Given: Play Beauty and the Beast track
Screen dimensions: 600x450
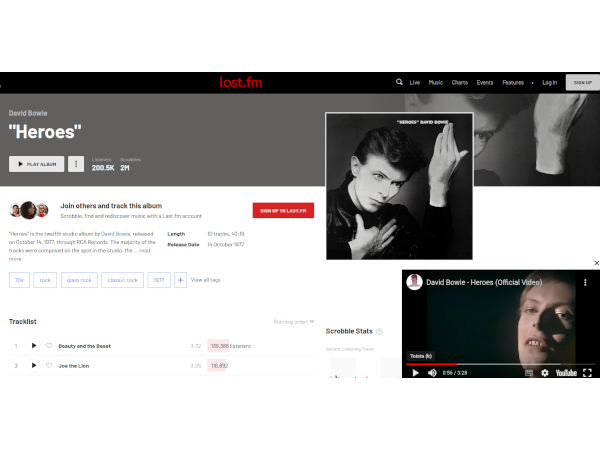Looking at the screenshot, I should [x=34, y=346].
